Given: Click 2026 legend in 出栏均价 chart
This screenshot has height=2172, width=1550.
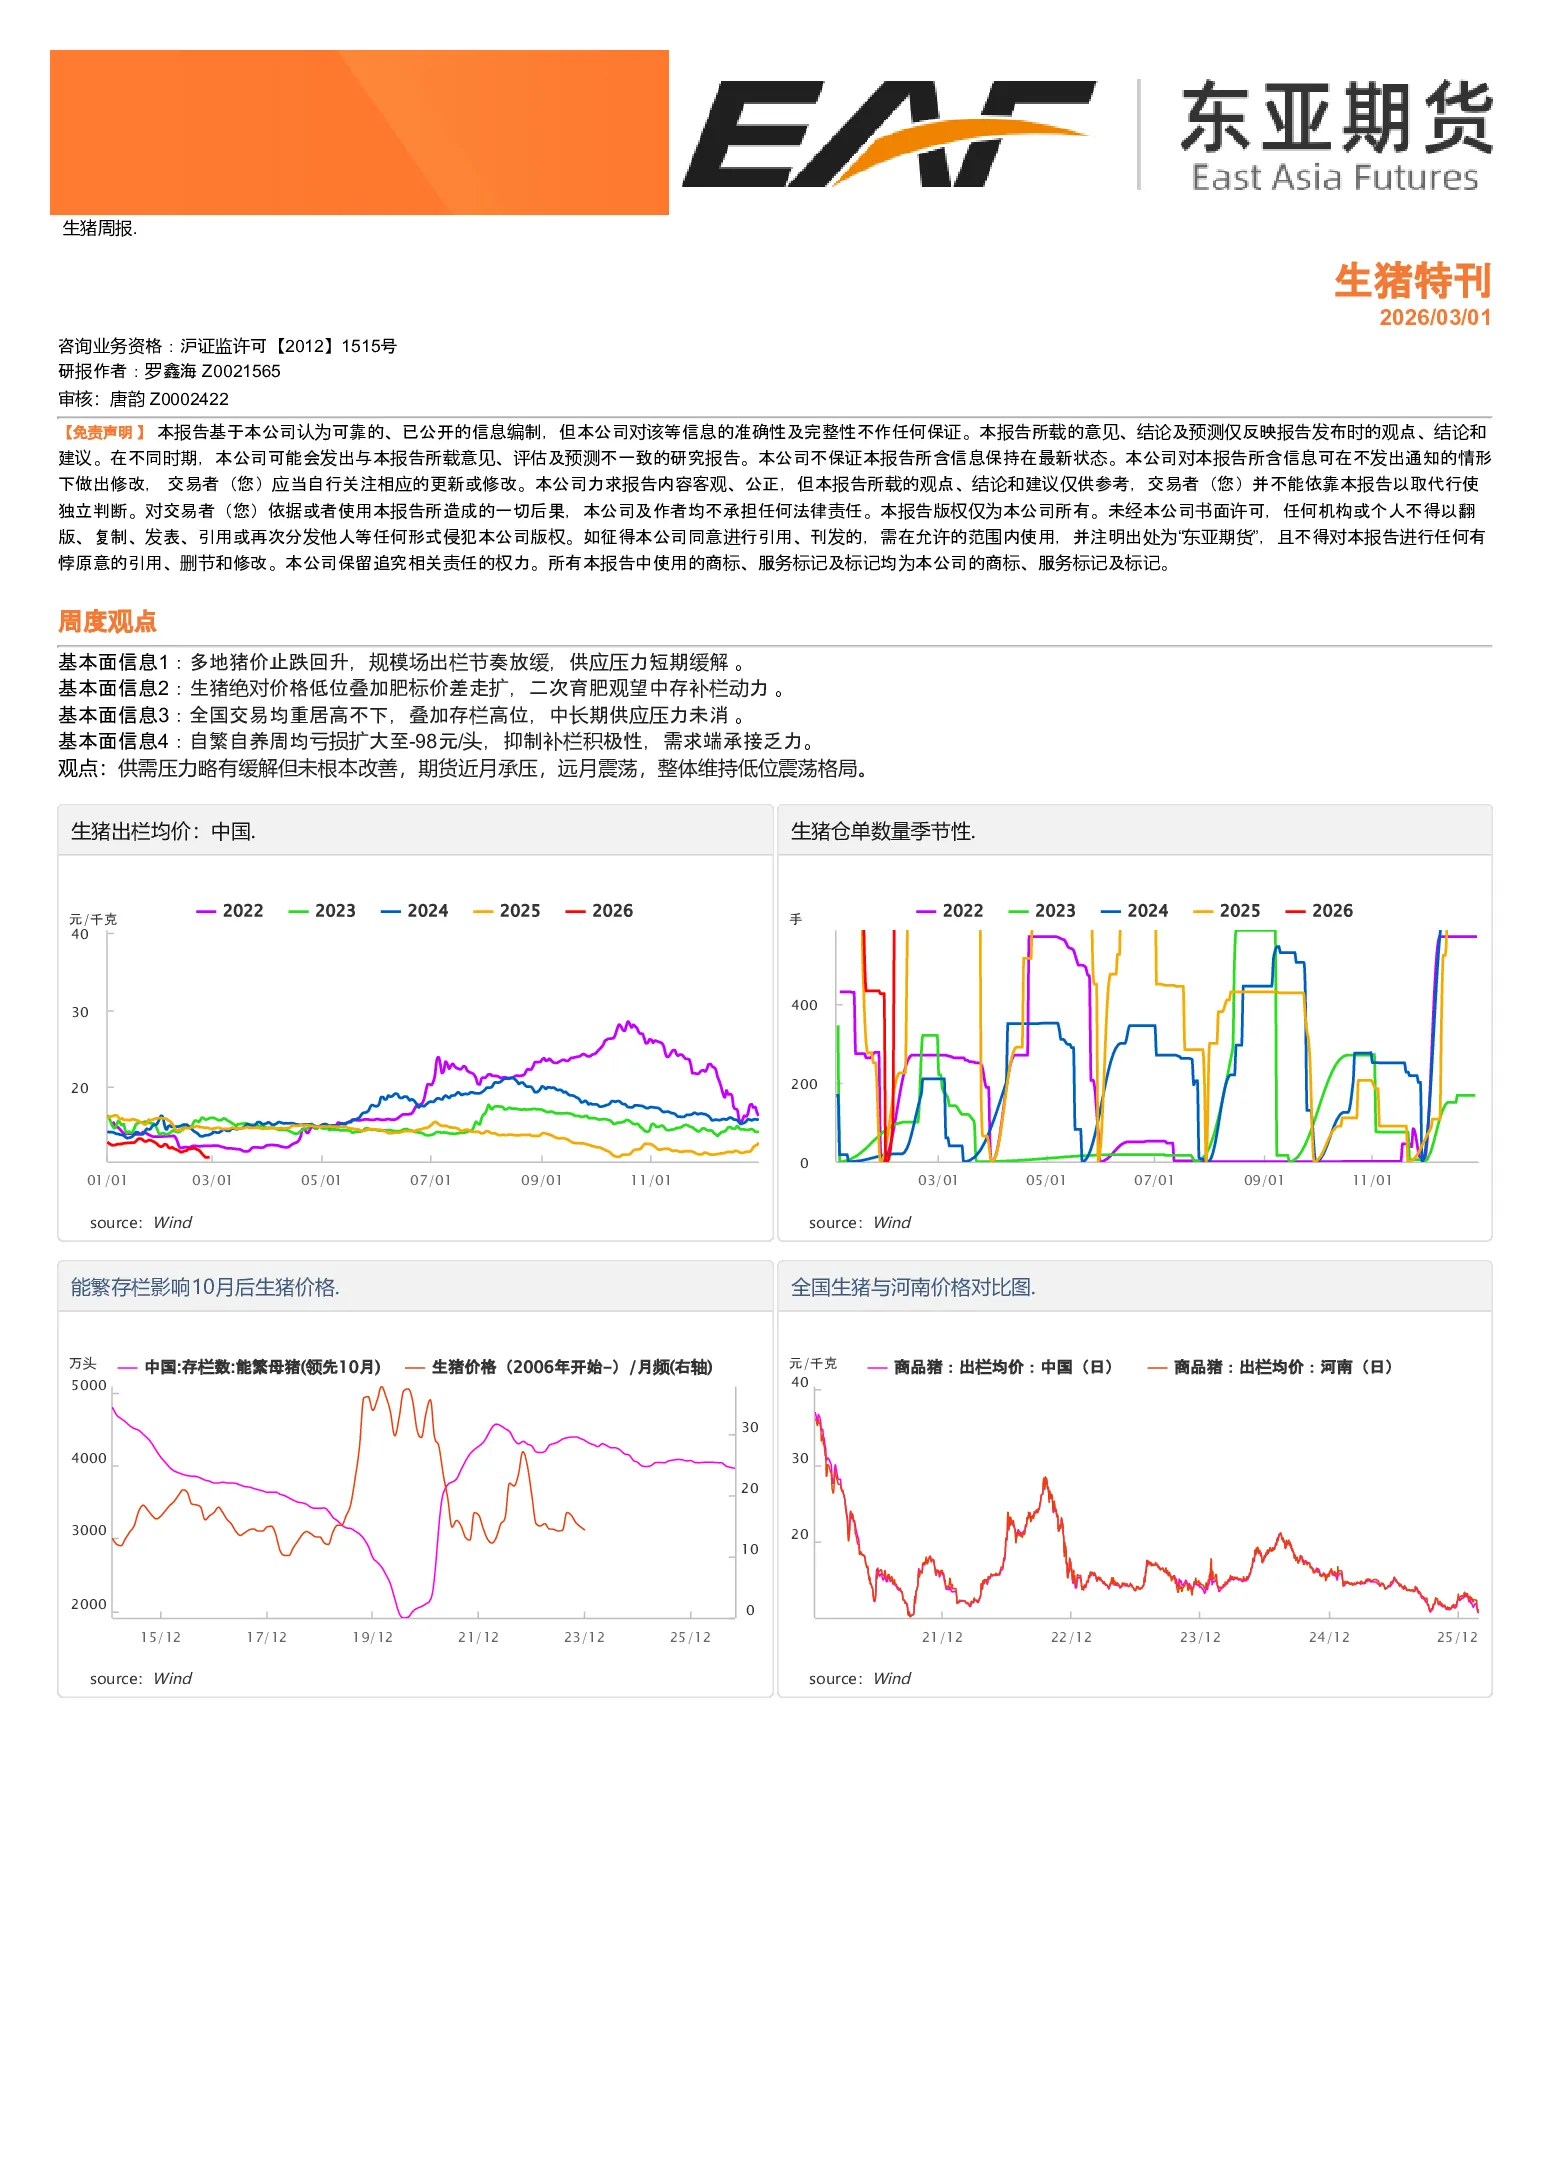Looking at the screenshot, I should coord(599,911).
